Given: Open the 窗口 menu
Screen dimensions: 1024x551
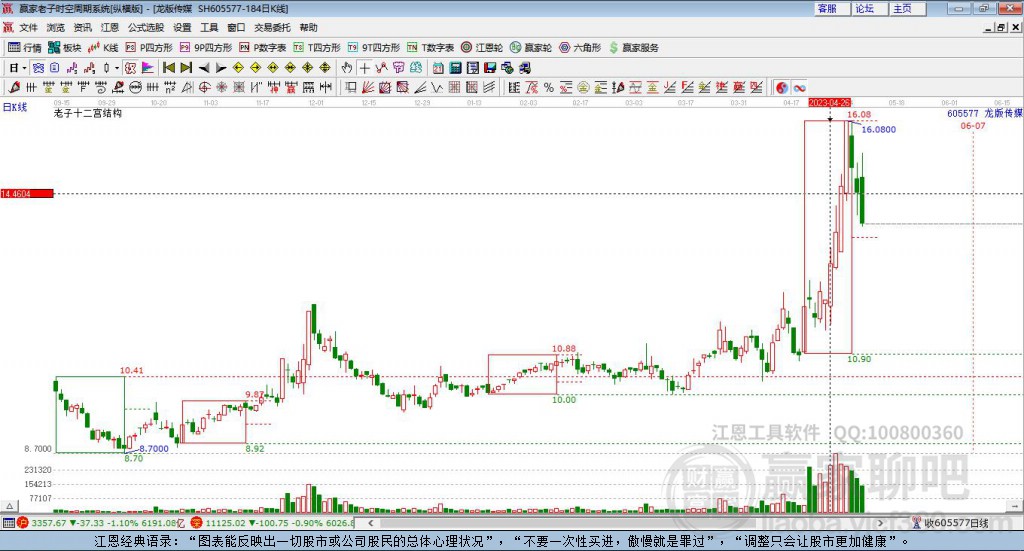Looking at the screenshot, I should point(236,27).
